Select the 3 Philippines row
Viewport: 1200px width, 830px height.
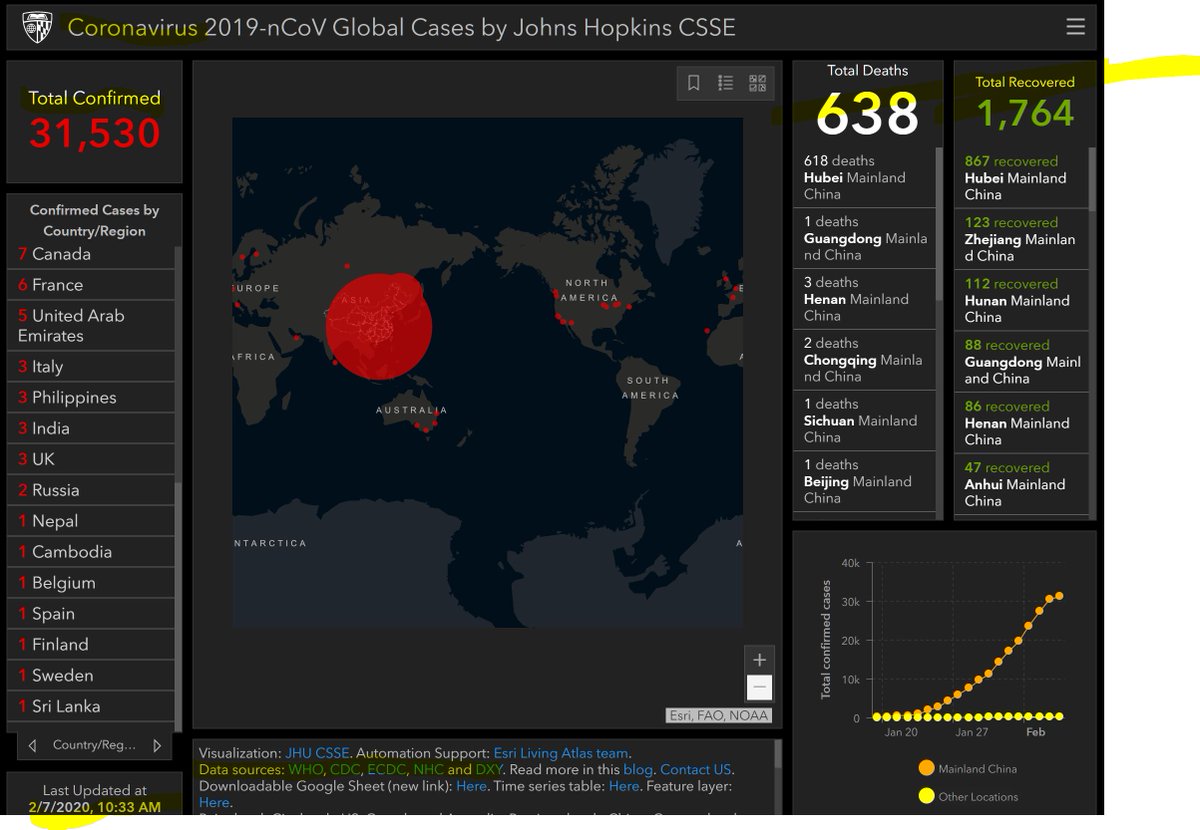tap(92, 398)
